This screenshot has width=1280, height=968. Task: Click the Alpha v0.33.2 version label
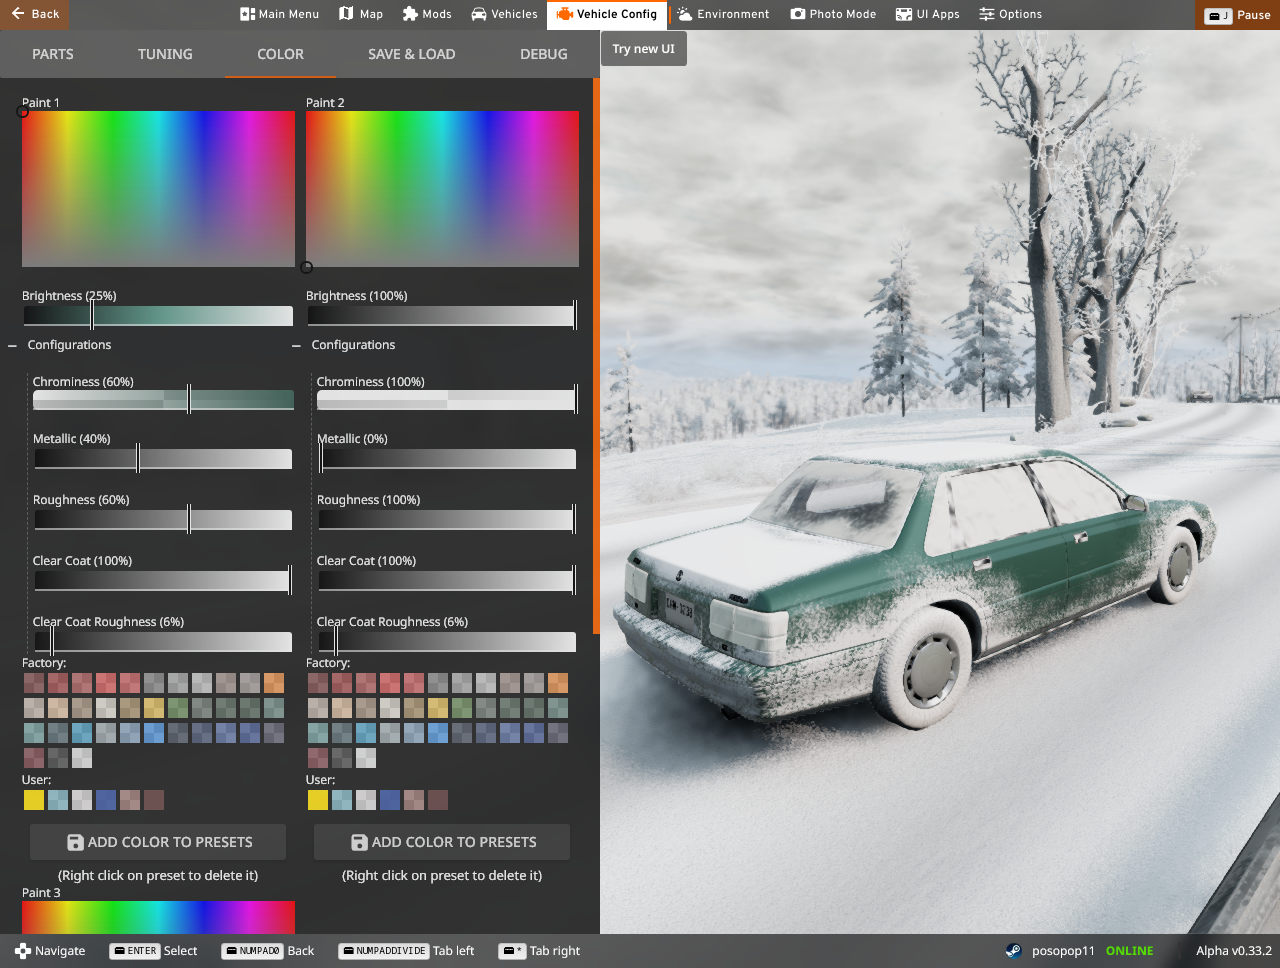(1234, 951)
